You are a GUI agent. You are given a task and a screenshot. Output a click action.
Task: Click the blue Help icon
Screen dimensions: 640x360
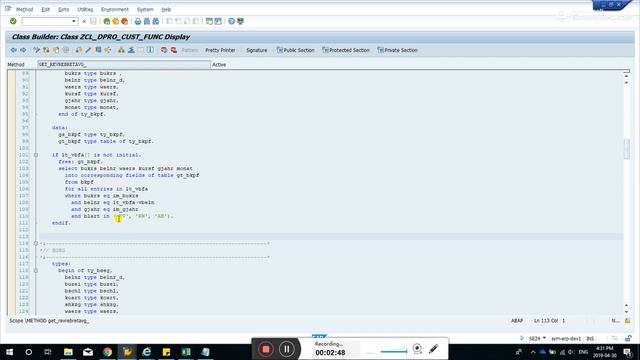pos(231,21)
